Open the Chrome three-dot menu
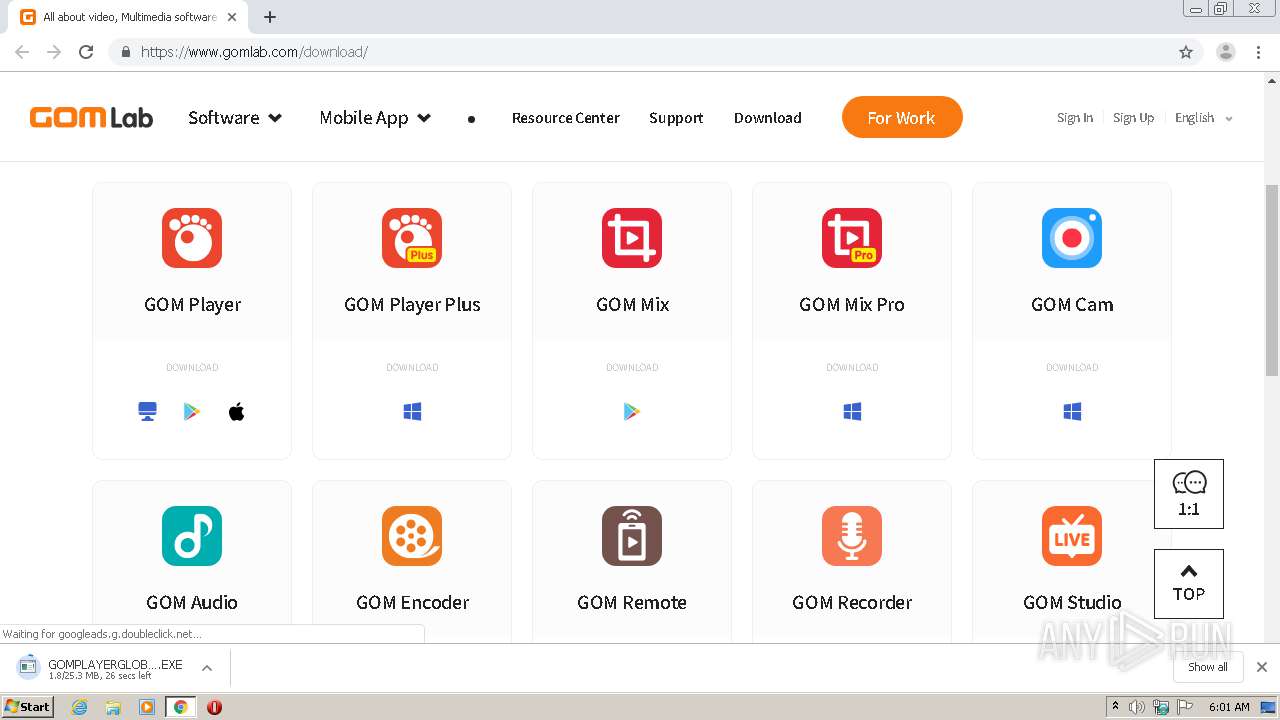Screen dimensions: 1280x720 pyautogui.click(x=1259, y=52)
